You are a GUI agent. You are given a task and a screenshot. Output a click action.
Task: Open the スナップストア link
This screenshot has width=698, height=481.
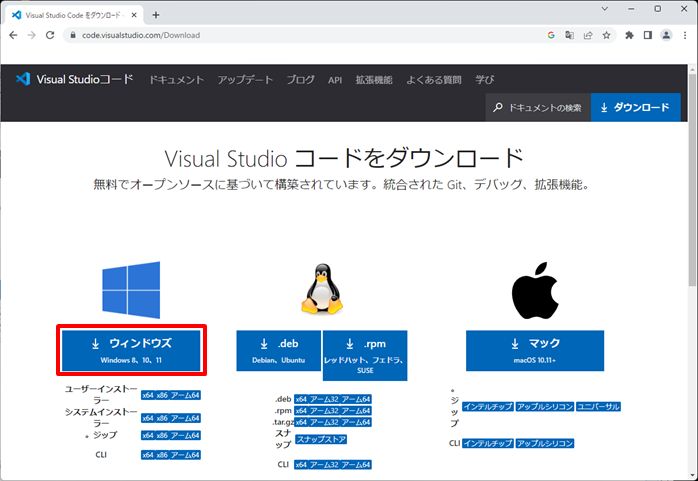(x=321, y=440)
